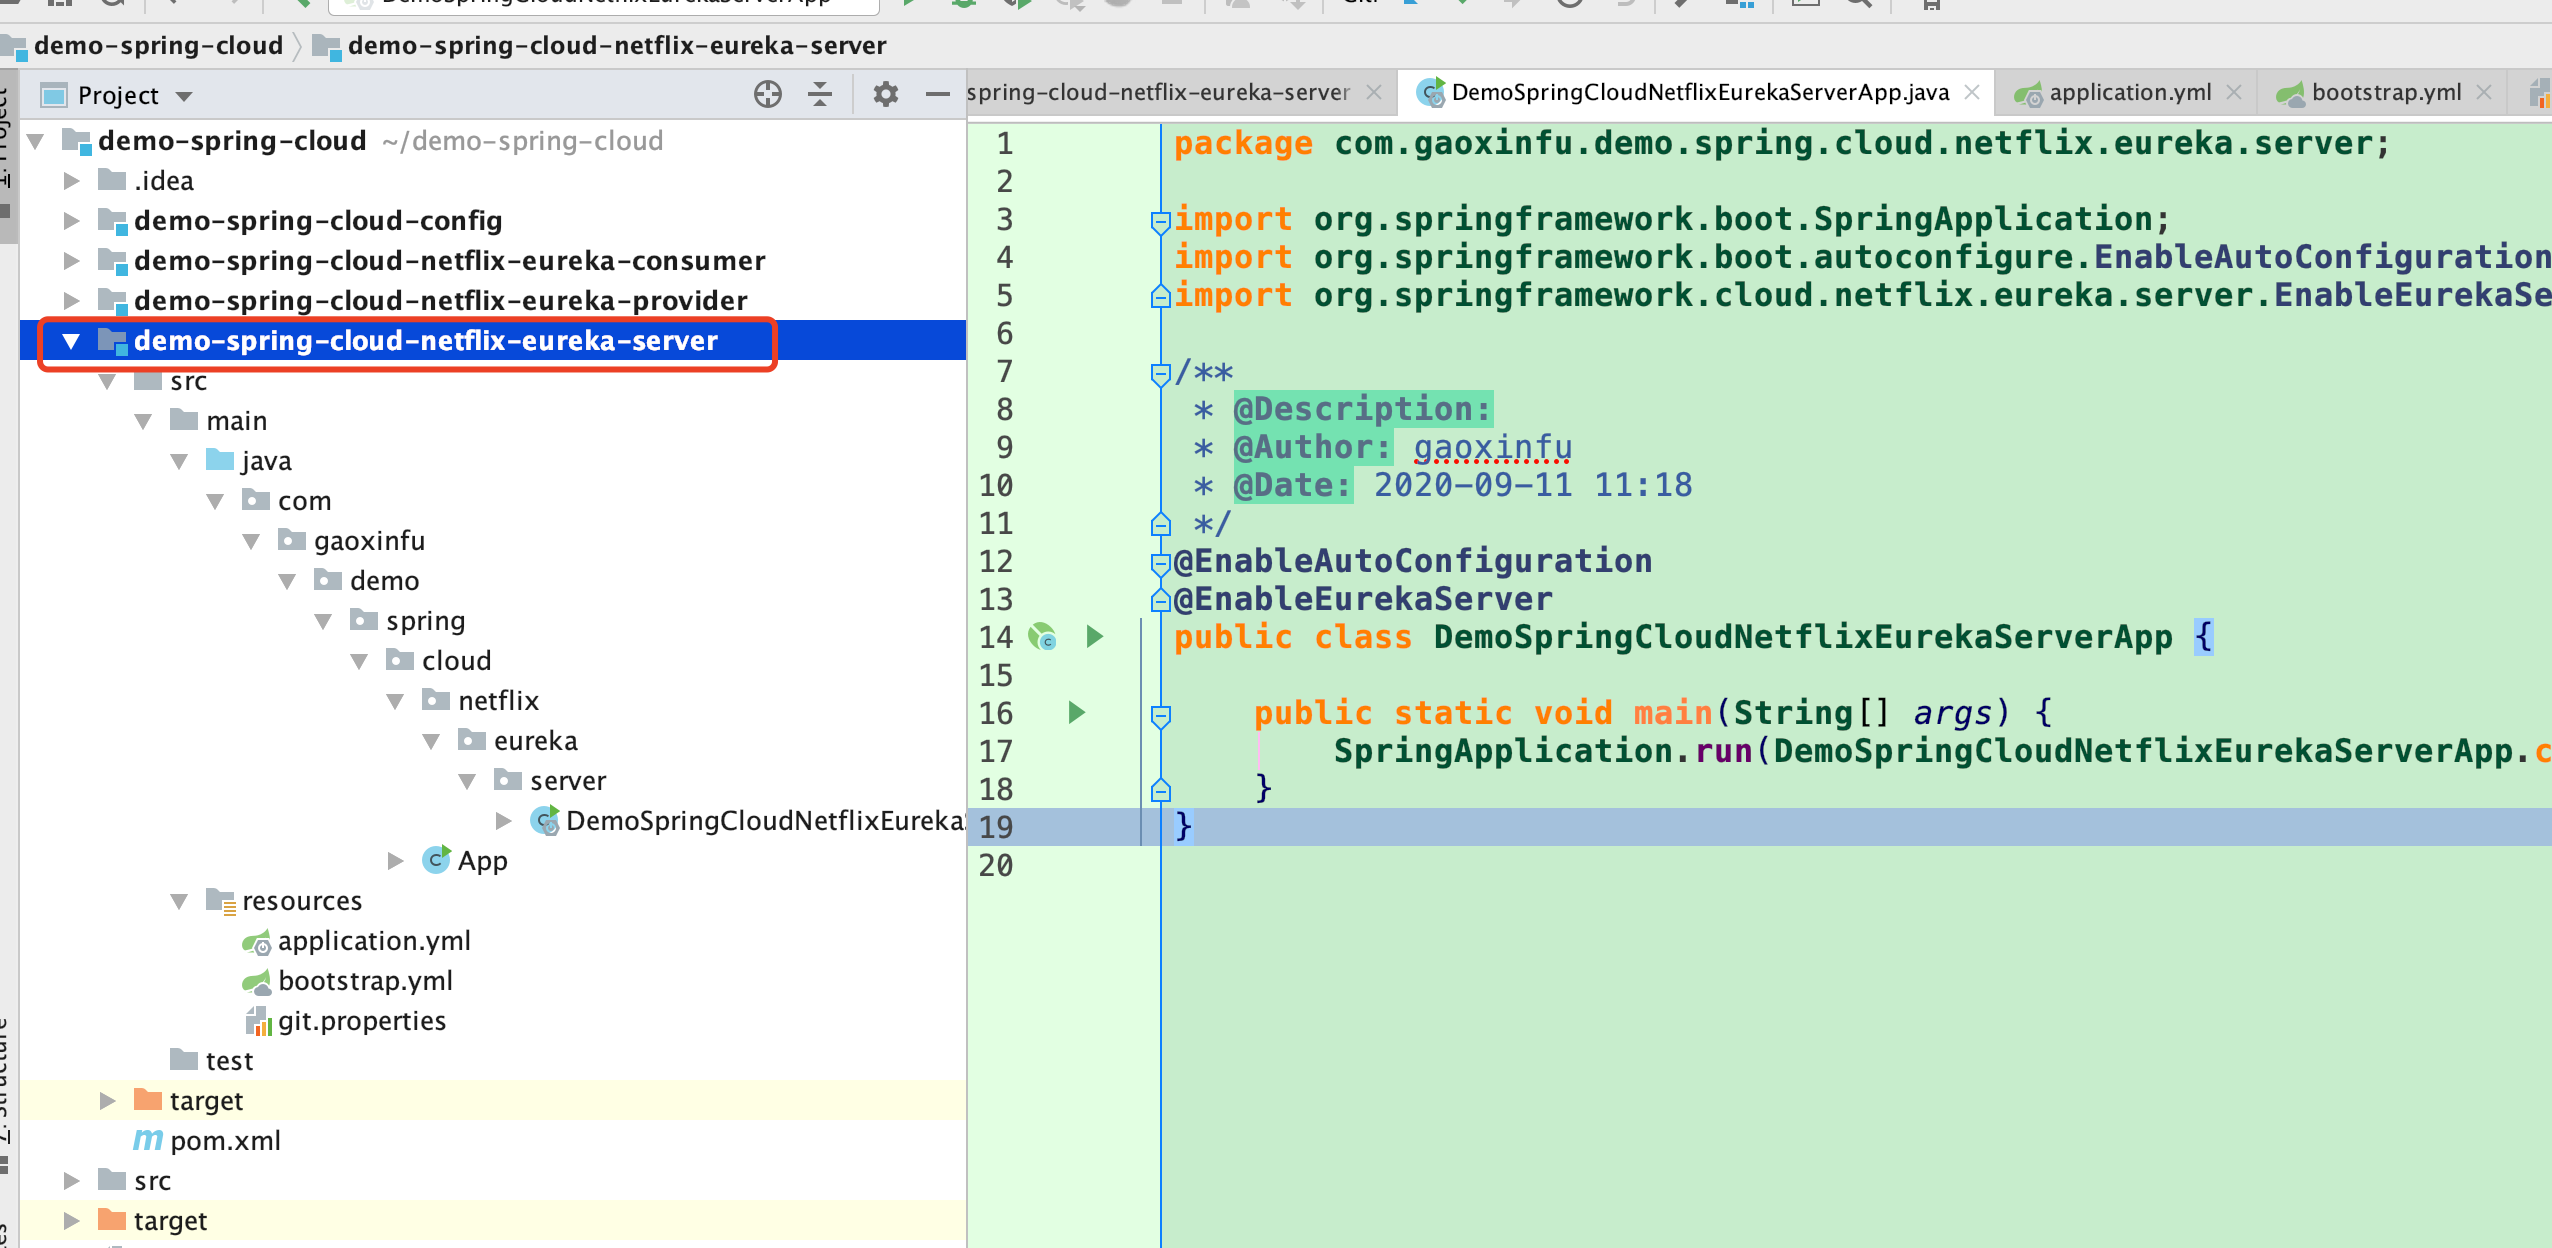This screenshot has height=1248, width=2552.
Task: Fold the main method at line 16
Action: (x=1160, y=716)
